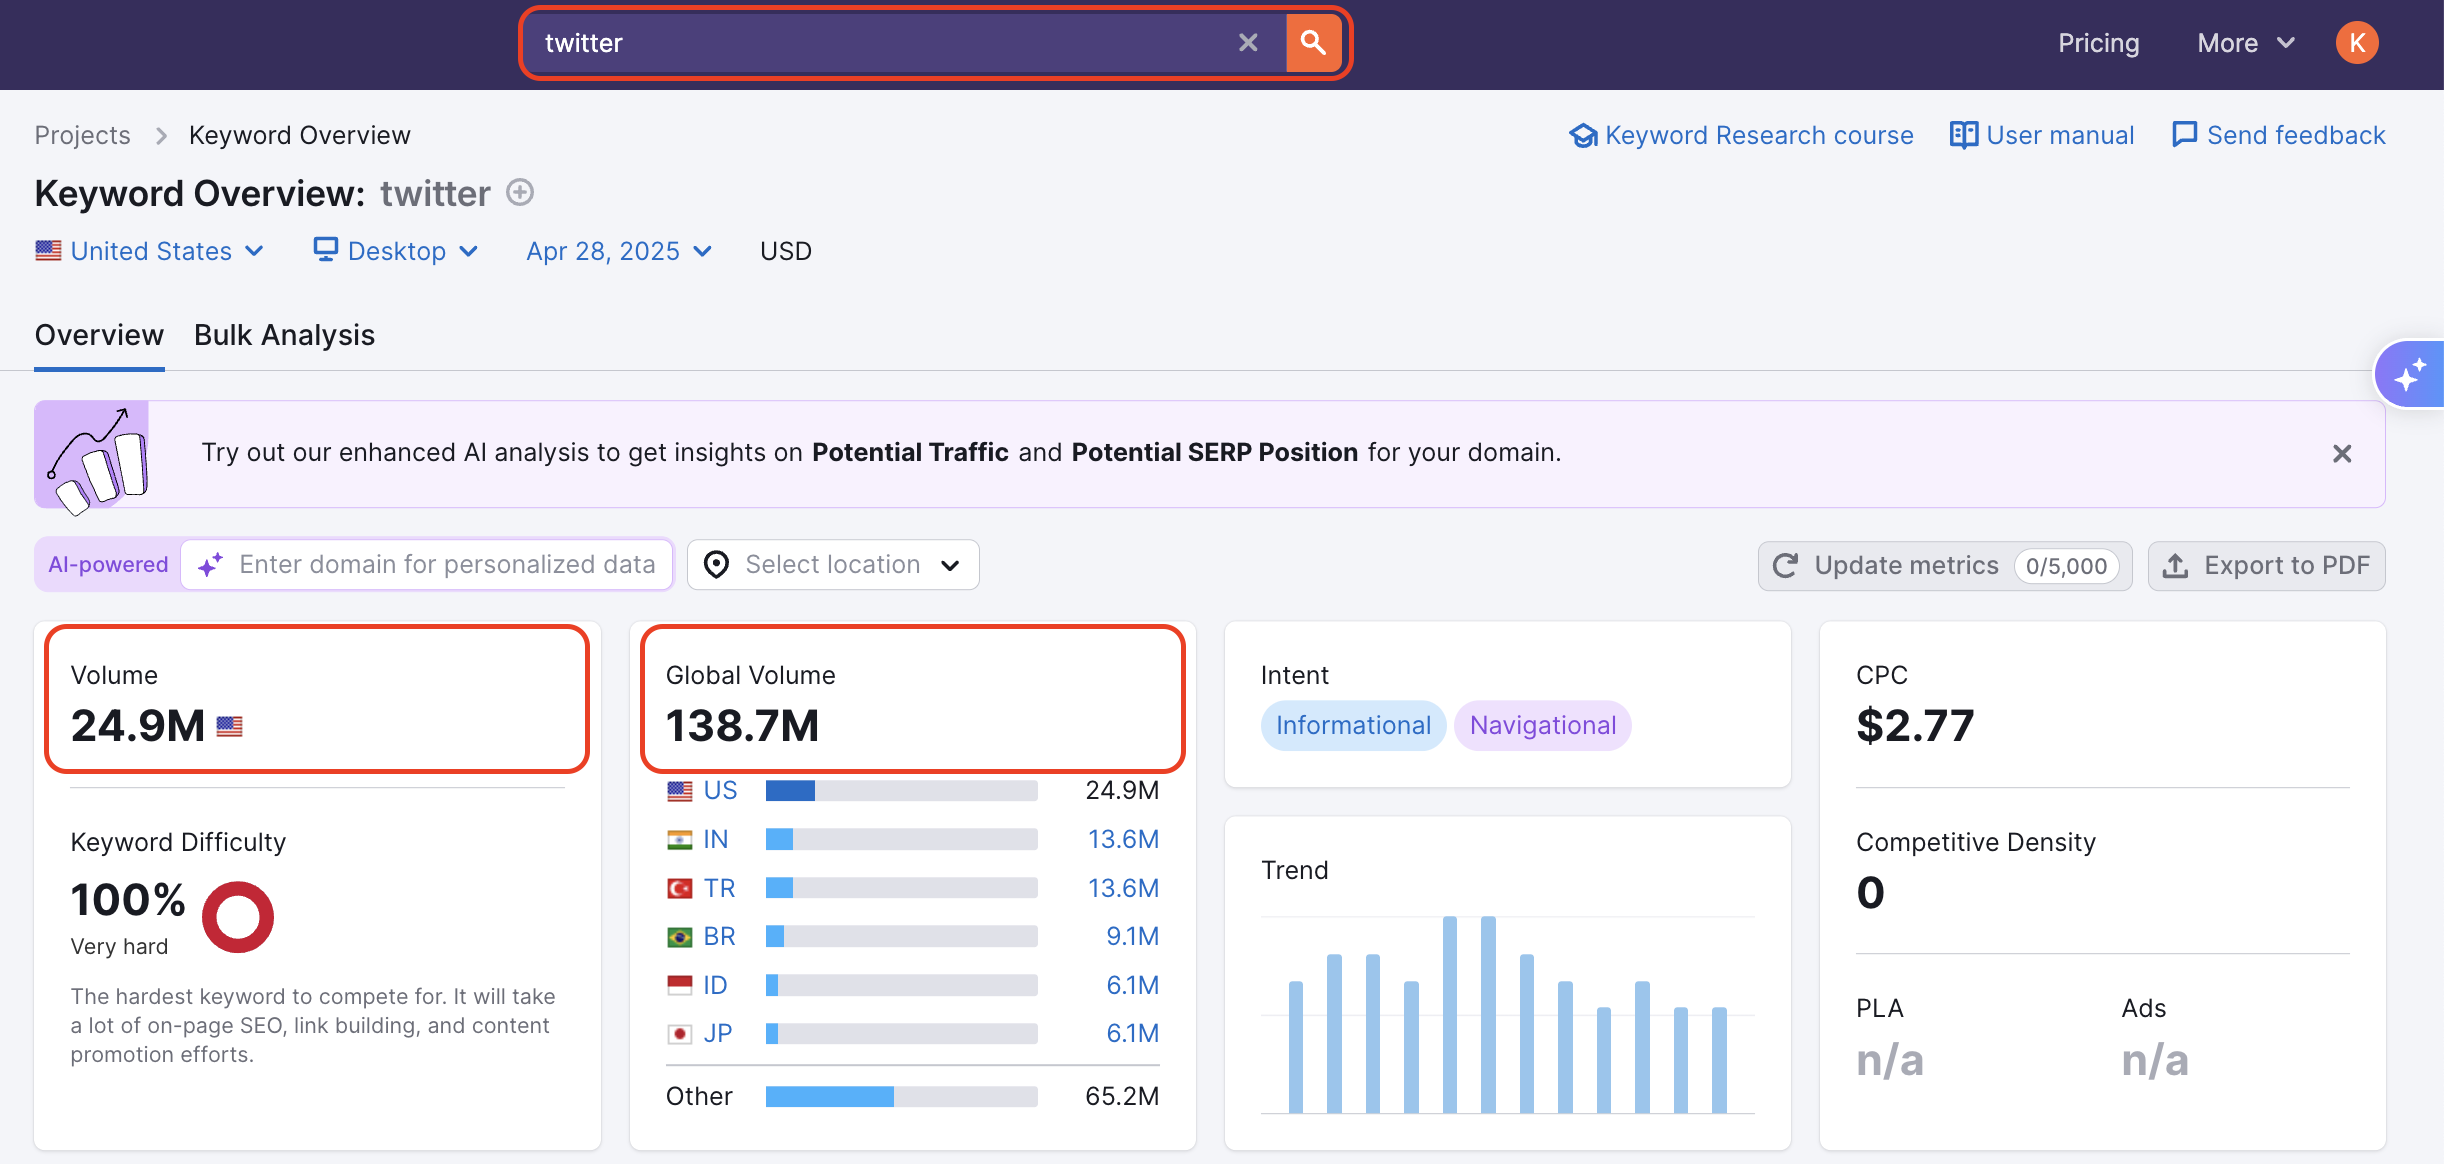The image size is (2444, 1164).
Task: Dismiss the AI analysis banner
Action: click(2342, 454)
